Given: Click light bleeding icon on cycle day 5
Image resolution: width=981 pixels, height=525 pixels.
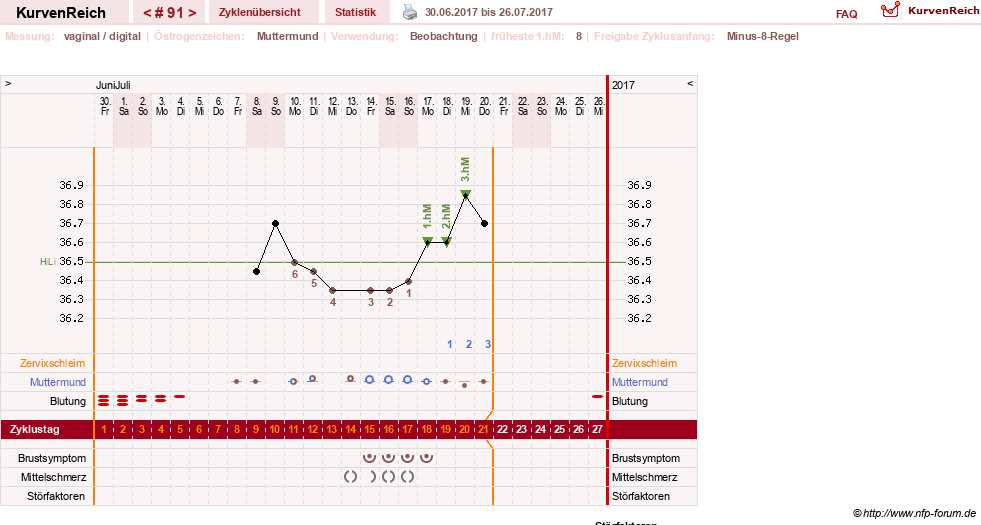Looking at the screenshot, I should click(x=180, y=396).
